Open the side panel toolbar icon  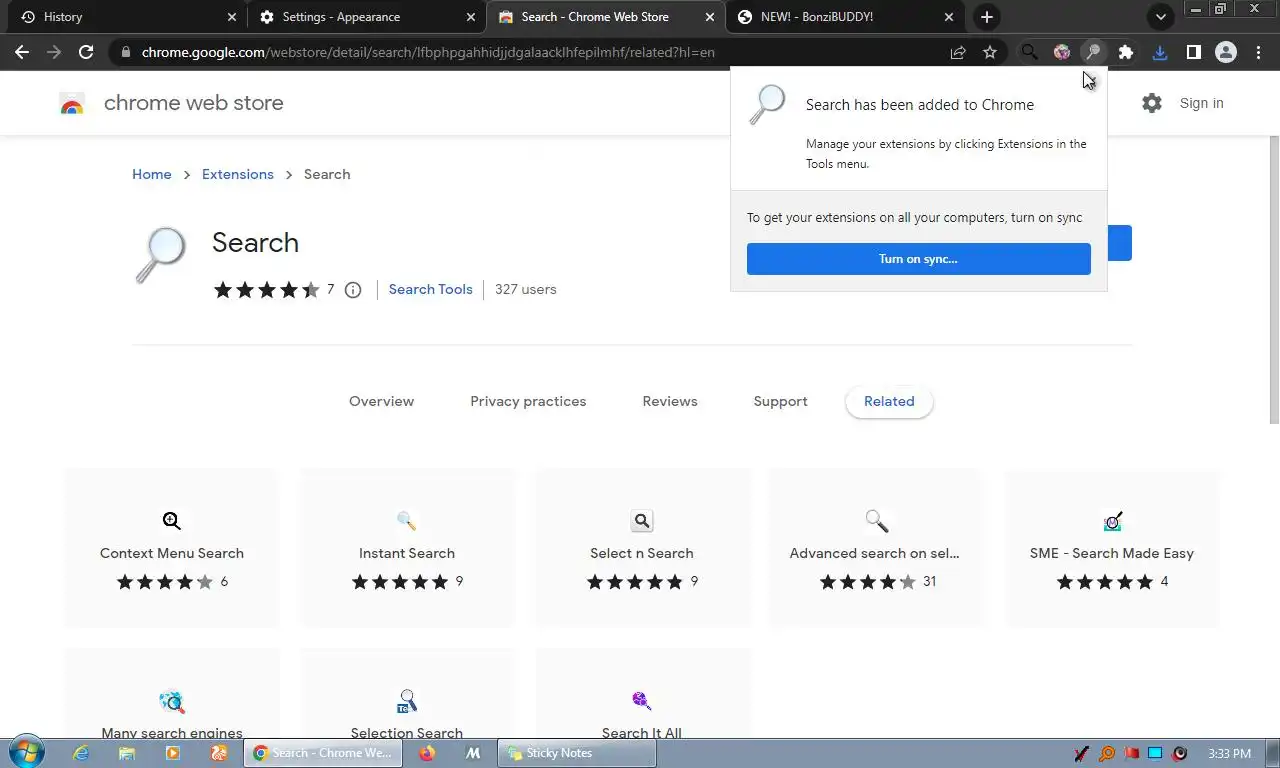point(1193,52)
